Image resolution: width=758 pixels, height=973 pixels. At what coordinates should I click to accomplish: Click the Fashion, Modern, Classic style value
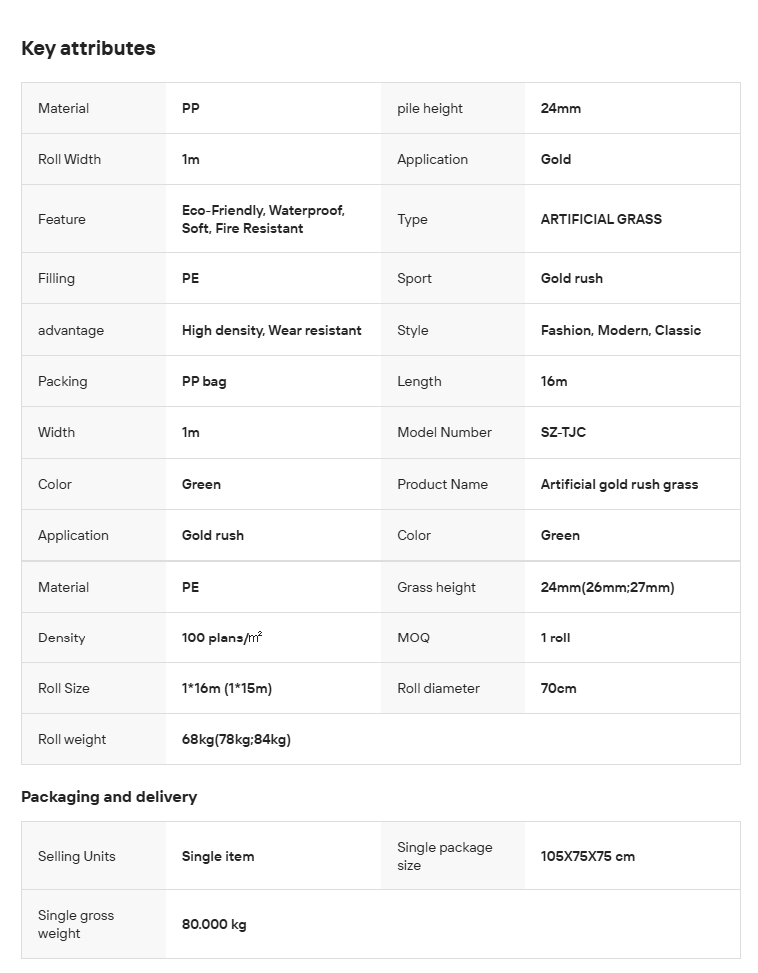click(620, 330)
